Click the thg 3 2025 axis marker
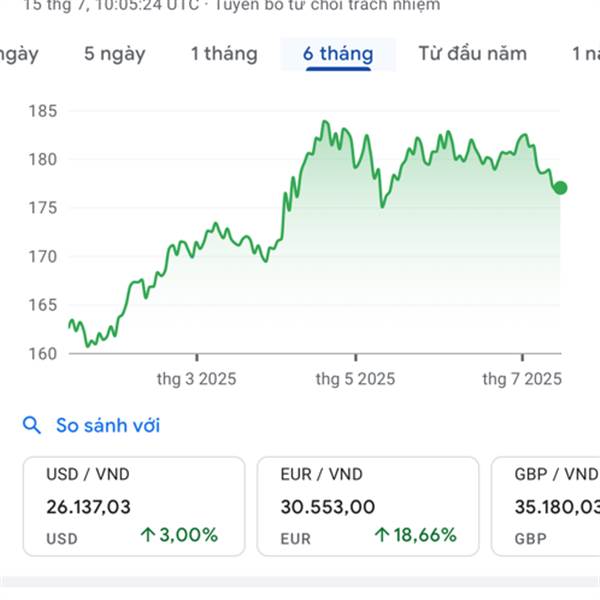 point(197,379)
